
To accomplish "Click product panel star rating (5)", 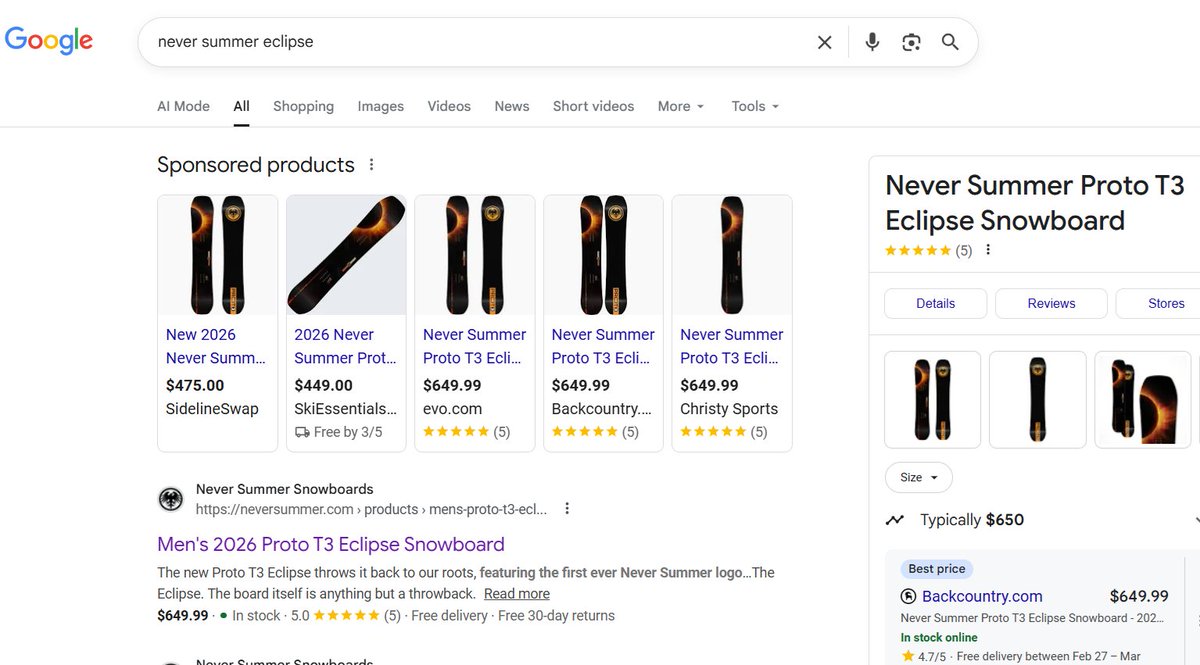I will pyautogui.click(x=928, y=251).
